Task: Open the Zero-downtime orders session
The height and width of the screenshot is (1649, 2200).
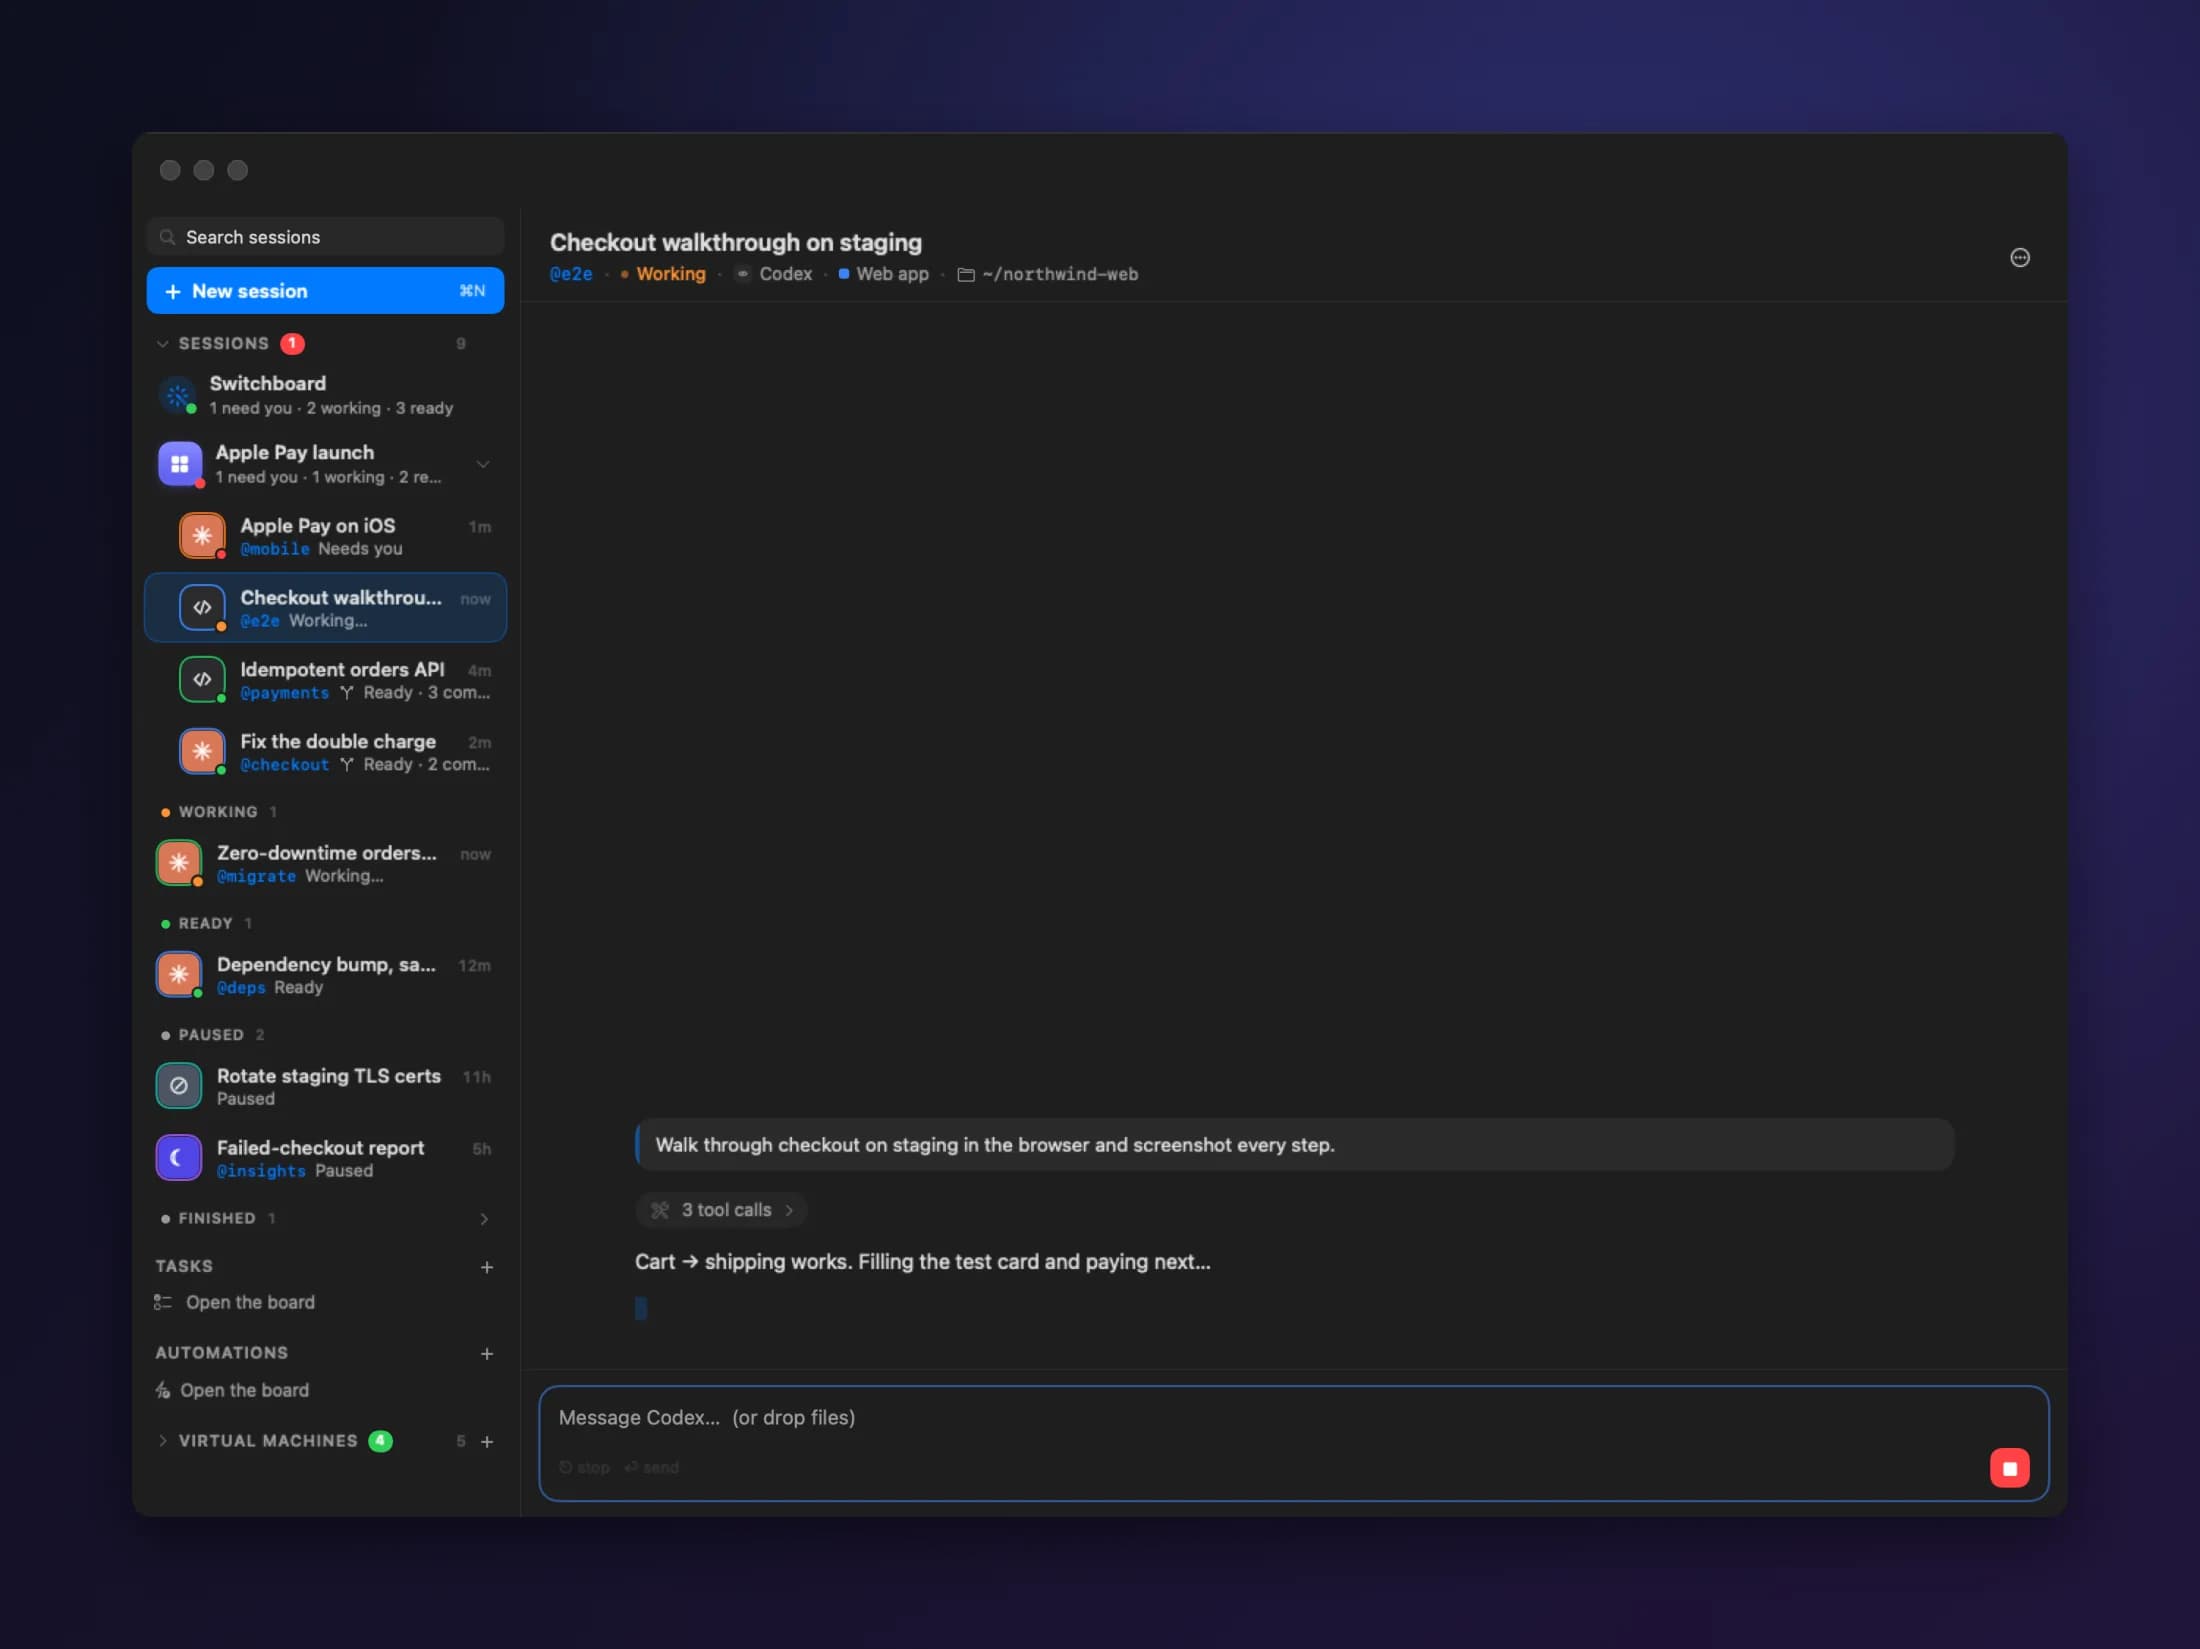Action: [x=325, y=863]
